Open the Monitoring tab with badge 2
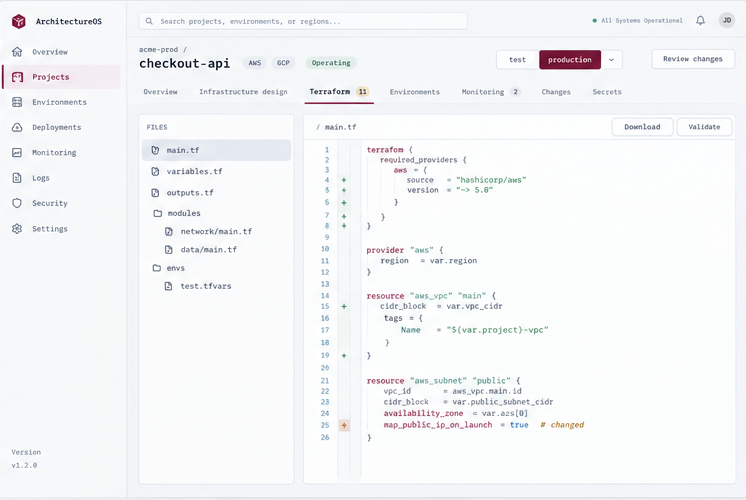The image size is (746, 500). coord(491,92)
